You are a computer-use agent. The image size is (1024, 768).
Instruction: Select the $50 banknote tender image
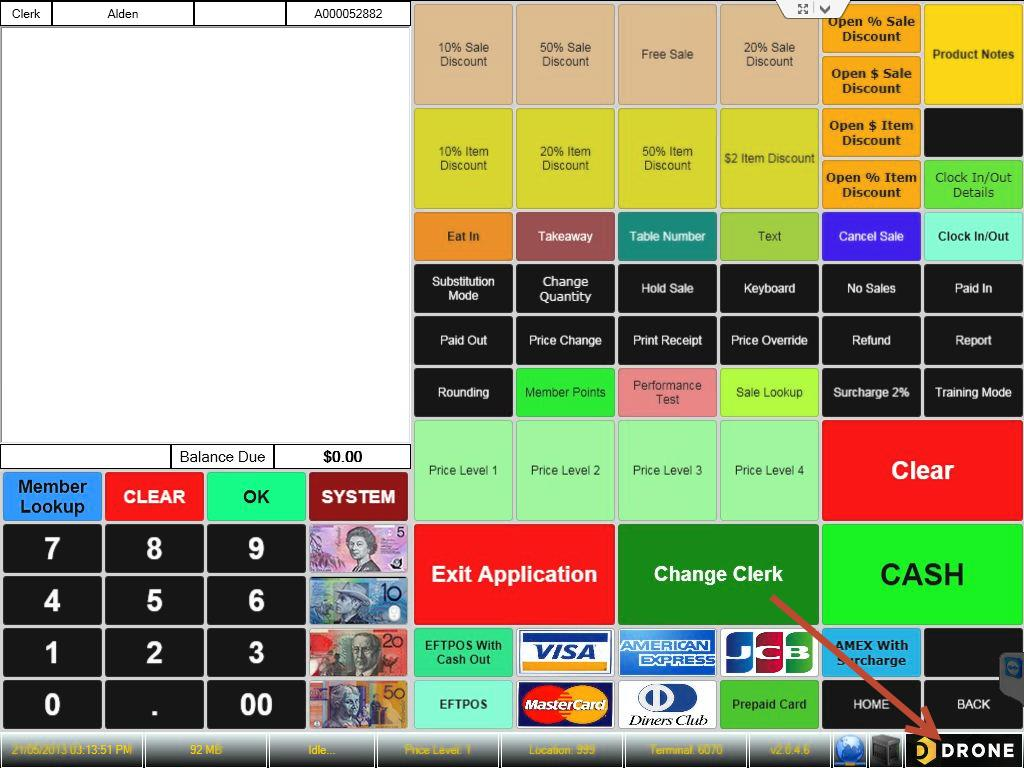point(358,704)
